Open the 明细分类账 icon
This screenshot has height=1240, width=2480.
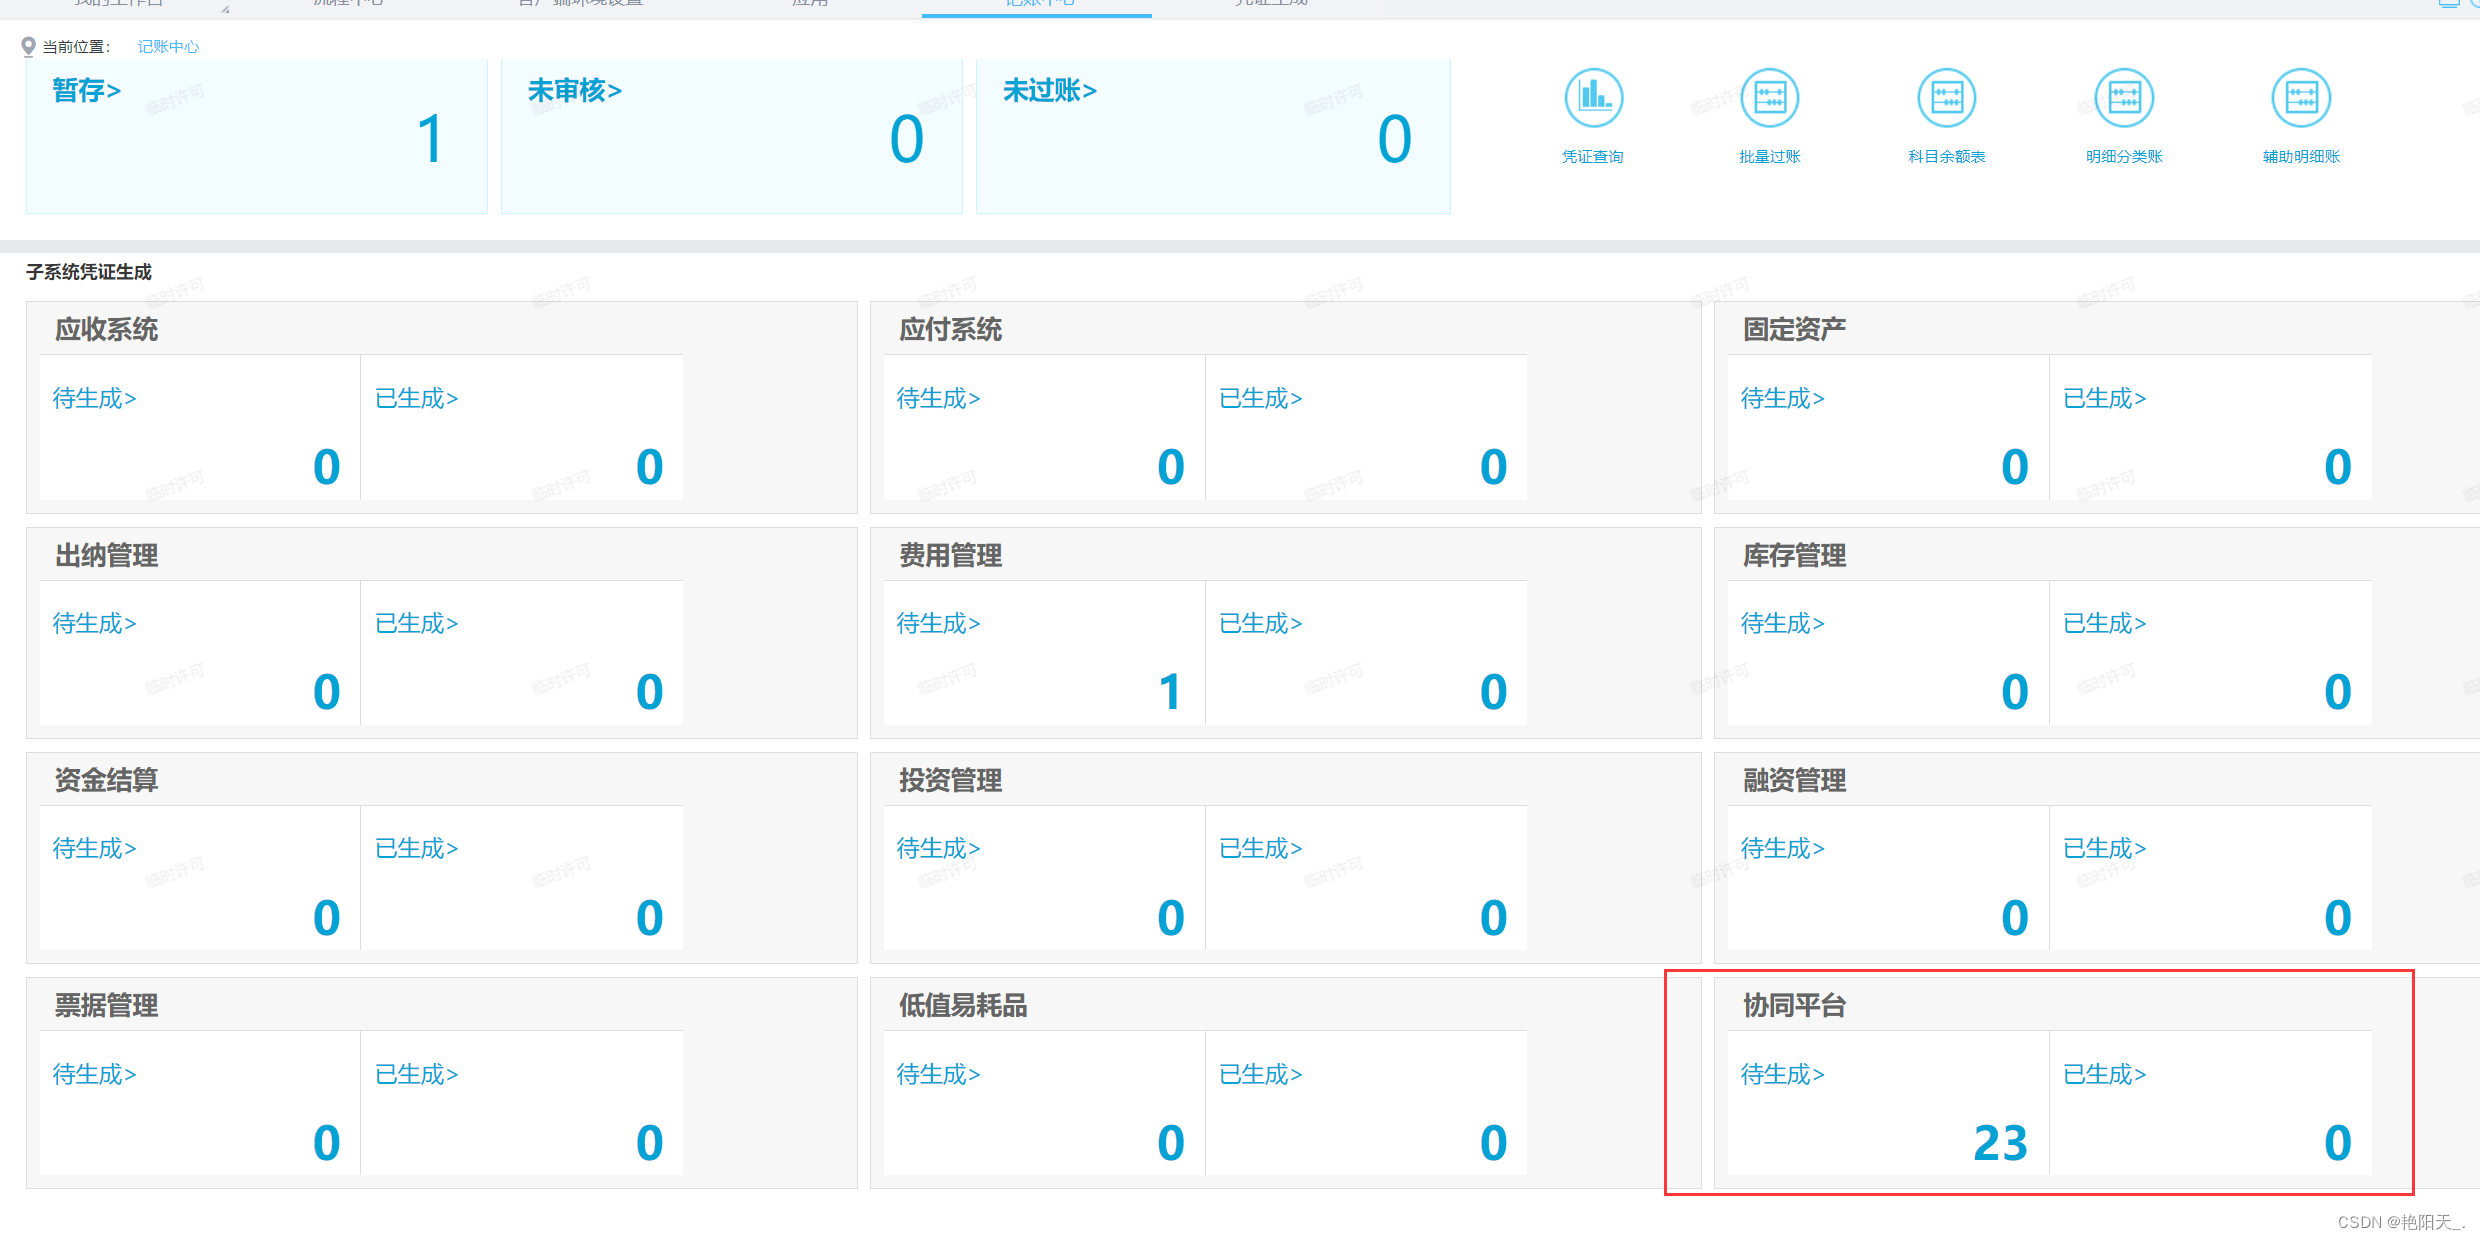[x=2124, y=98]
